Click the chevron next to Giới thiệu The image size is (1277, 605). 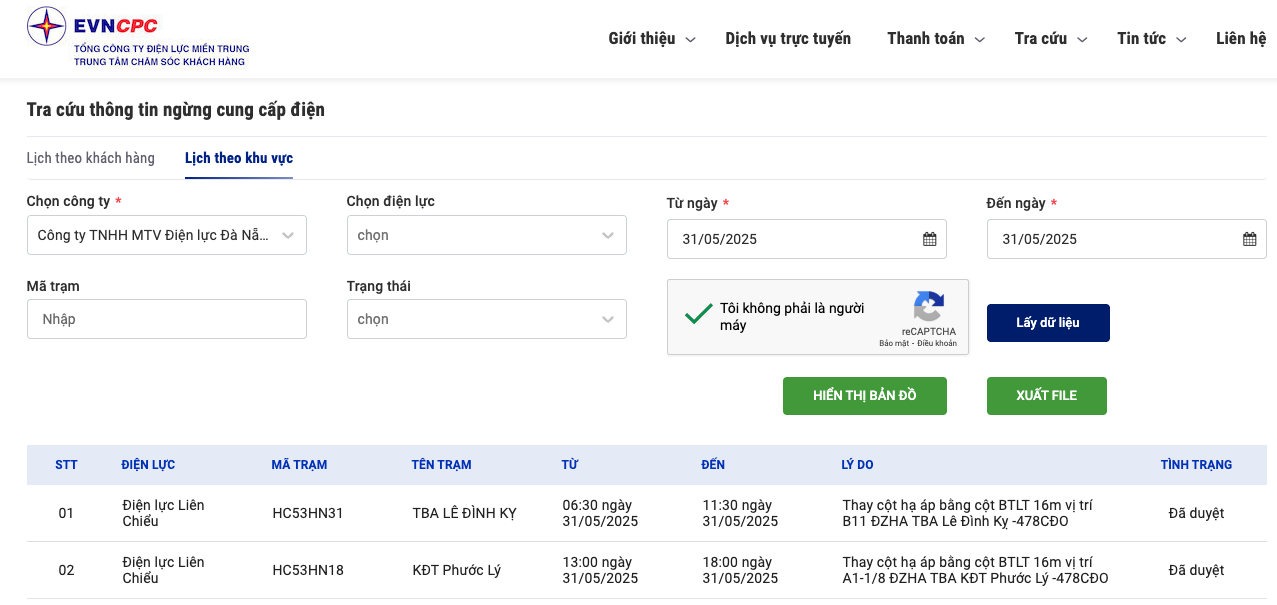click(x=690, y=40)
